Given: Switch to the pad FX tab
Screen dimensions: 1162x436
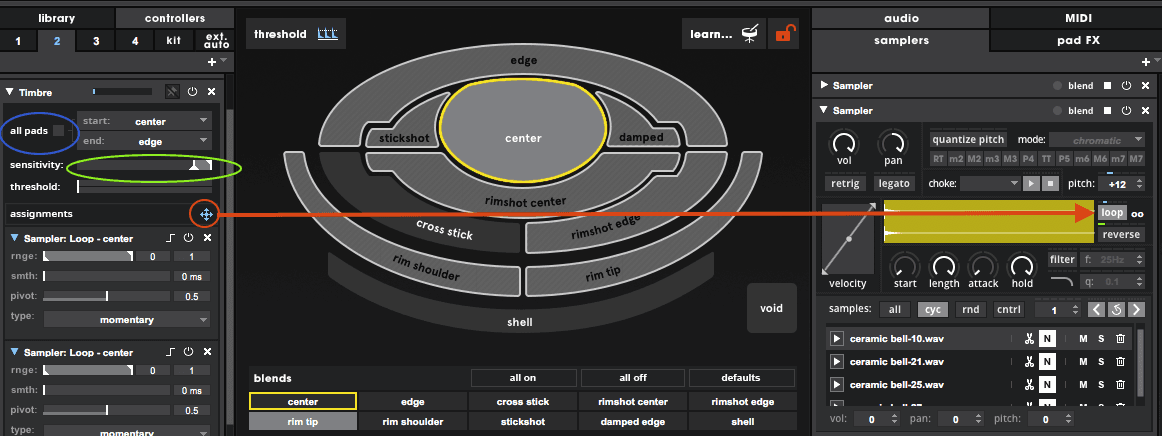Looking at the screenshot, I should (x=1075, y=40).
